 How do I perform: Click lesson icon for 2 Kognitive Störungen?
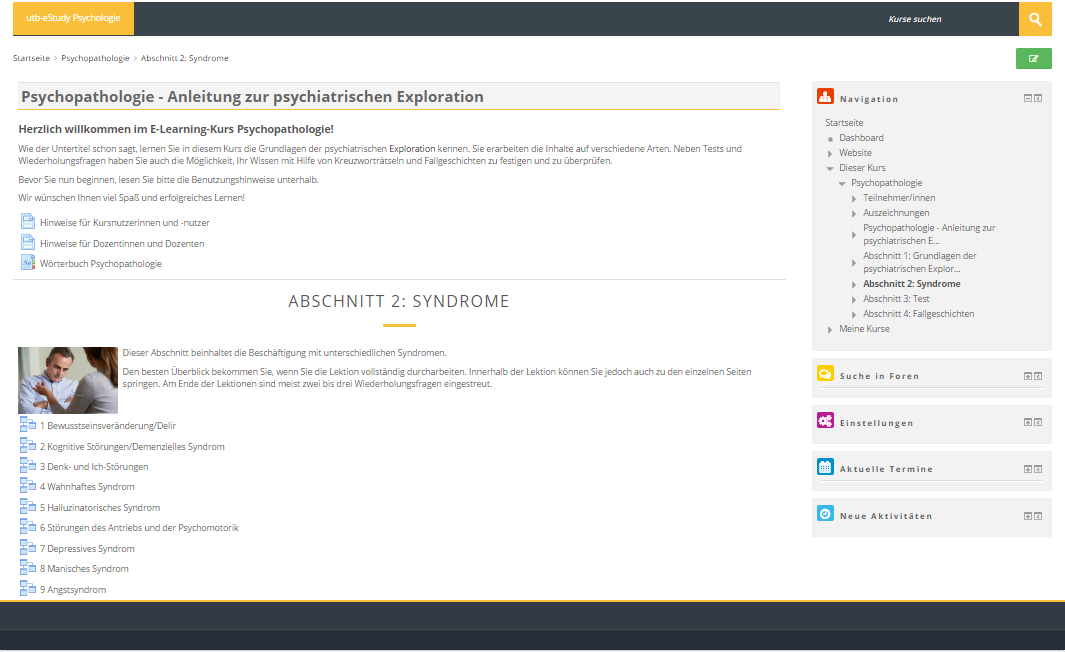point(28,446)
